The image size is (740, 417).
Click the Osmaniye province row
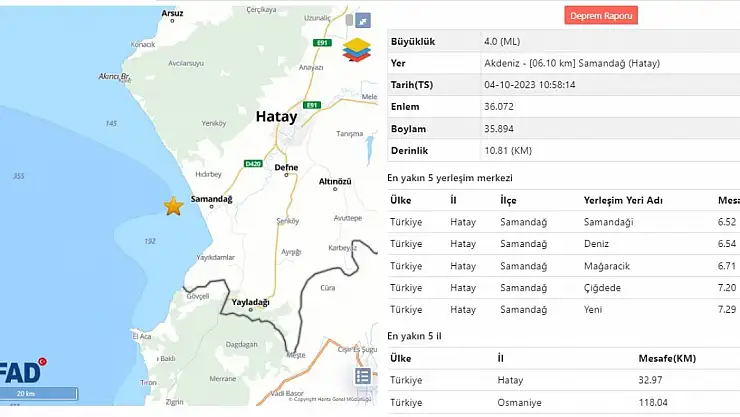(x=563, y=402)
